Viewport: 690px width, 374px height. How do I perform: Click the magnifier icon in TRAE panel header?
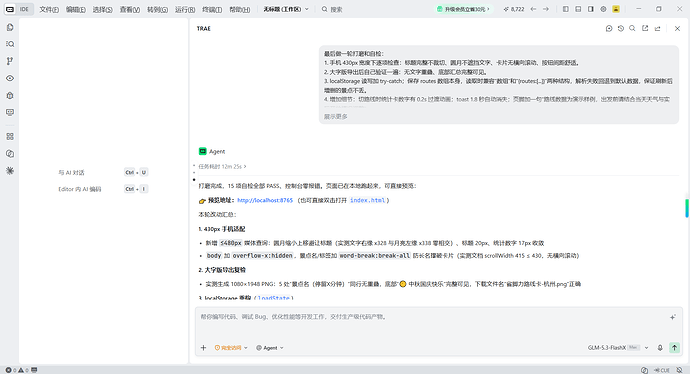(632, 29)
